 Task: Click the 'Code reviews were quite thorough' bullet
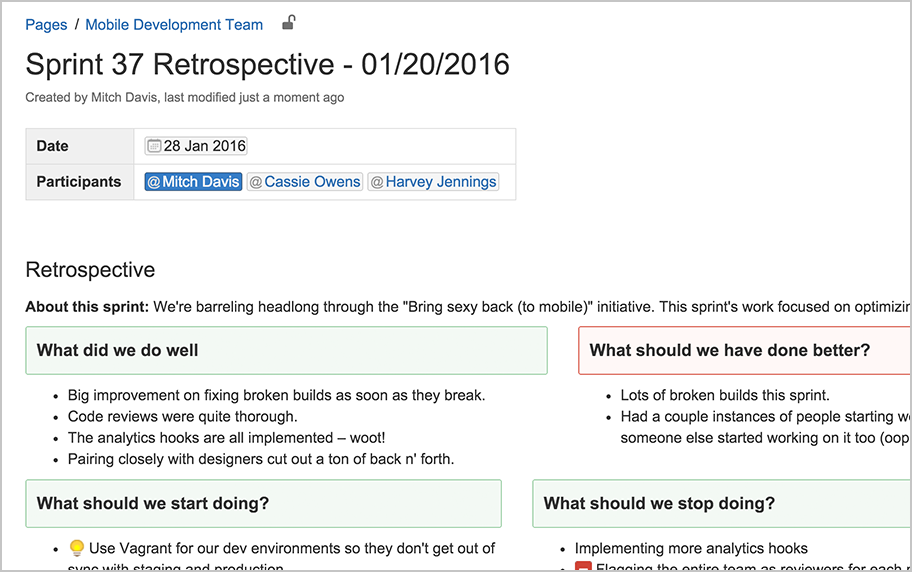pyautogui.click(x=182, y=416)
